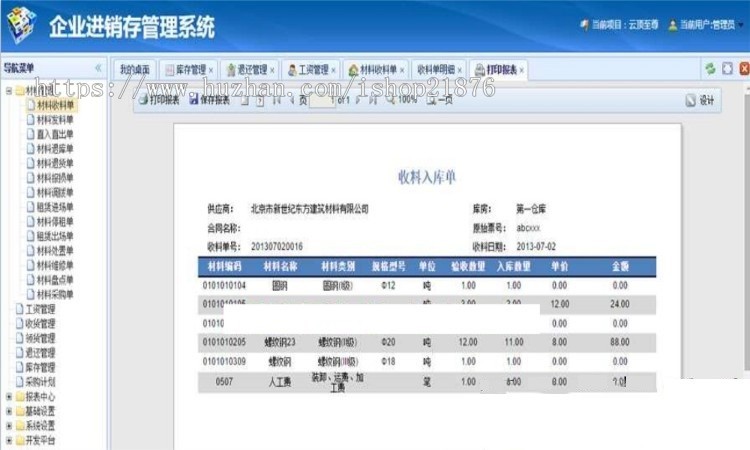The width and height of the screenshot is (750, 450).
Task: Open 收货管理 in navigation tree
Action: pyautogui.click(x=40, y=324)
